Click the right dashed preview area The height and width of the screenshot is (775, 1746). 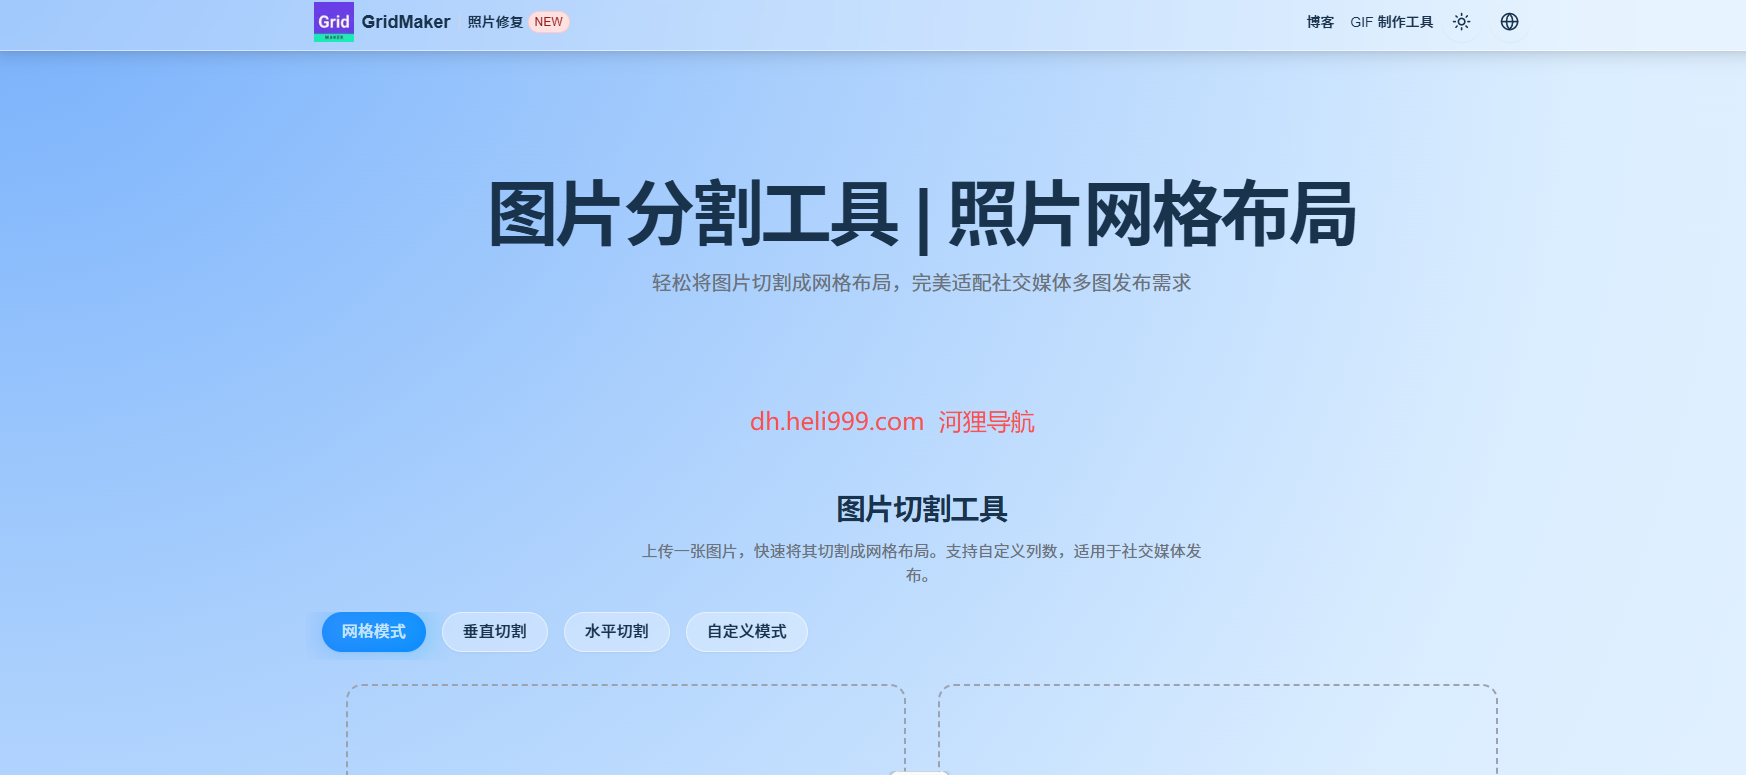[1218, 730]
